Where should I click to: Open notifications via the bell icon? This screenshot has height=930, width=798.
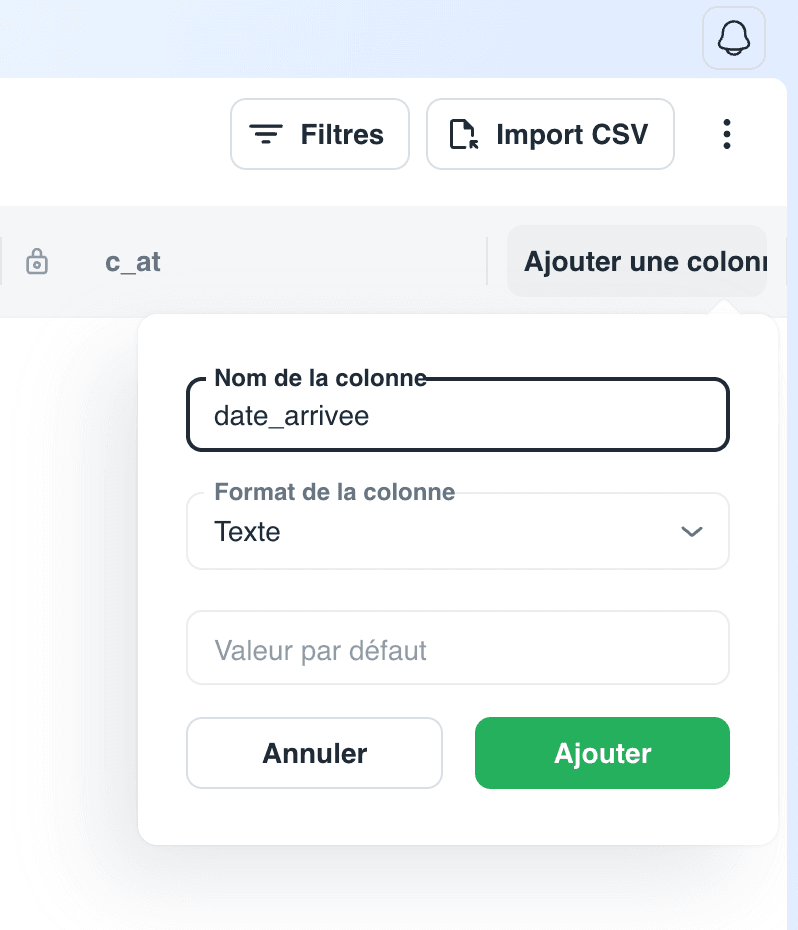(733, 38)
